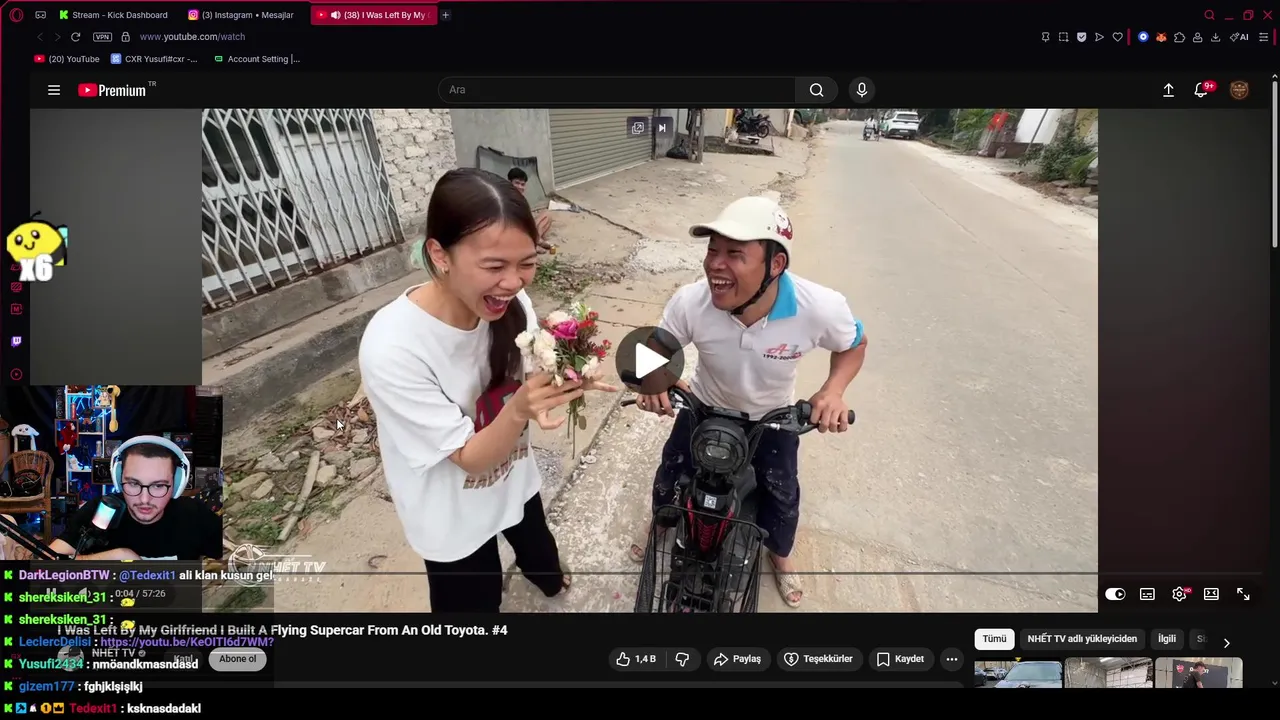
Task: Open YouTube notifications bell
Action: point(1202,90)
